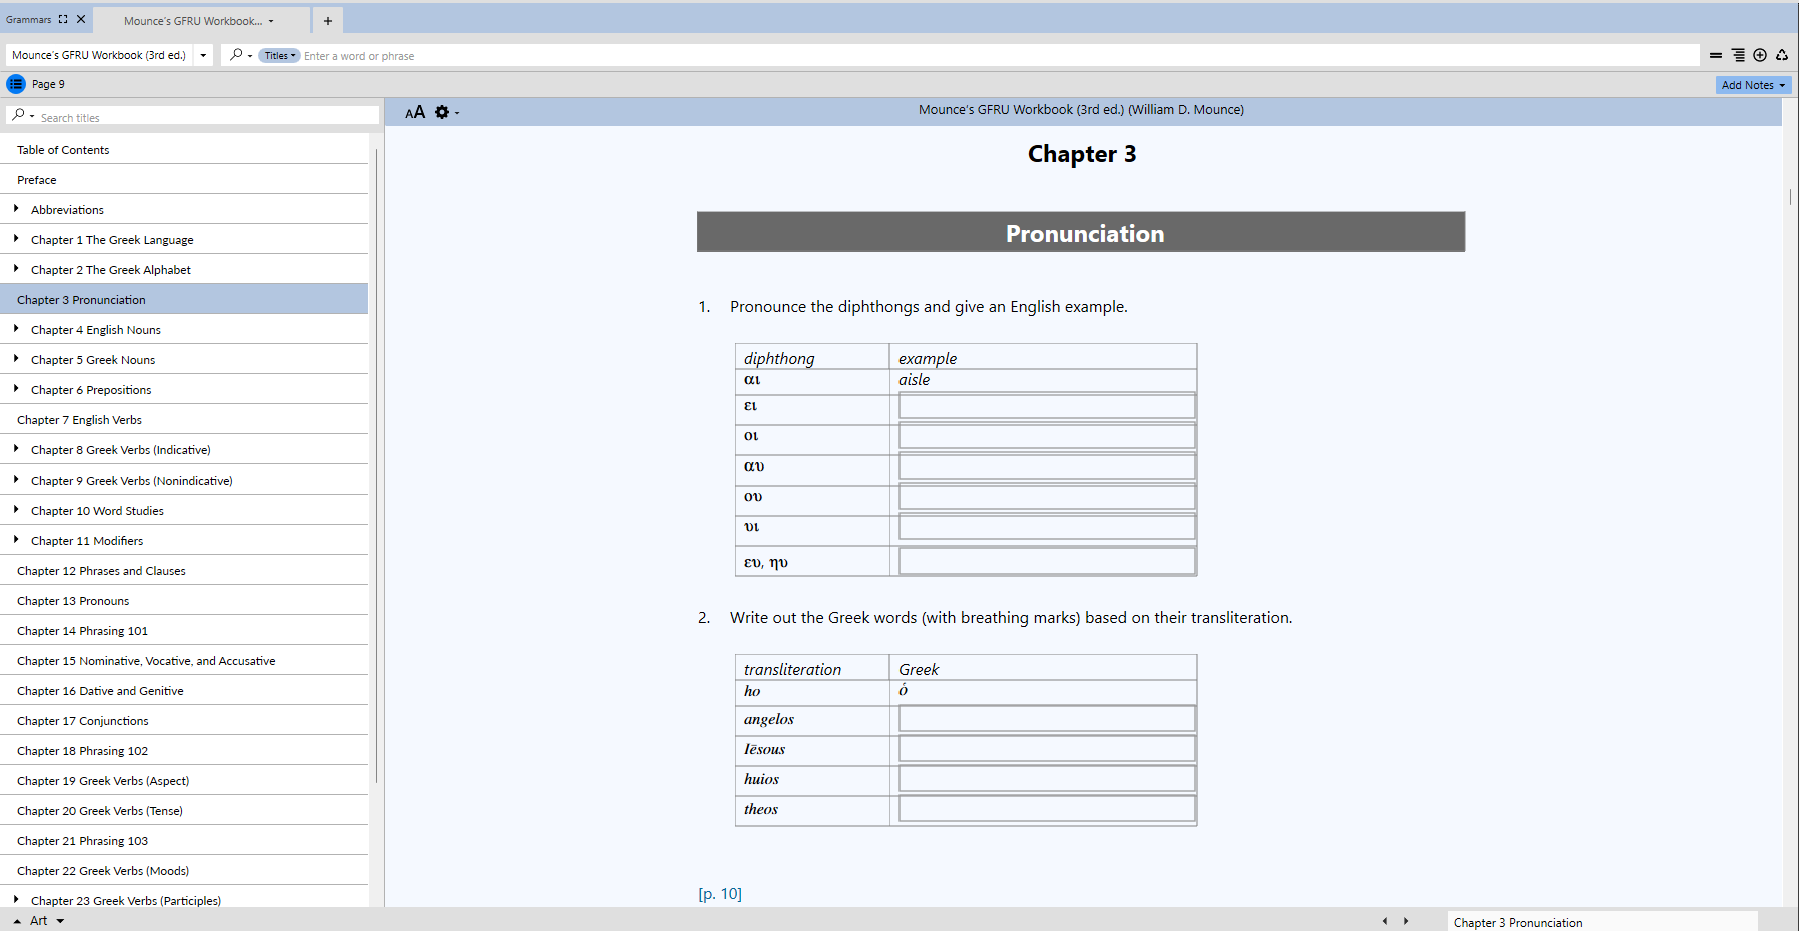Viewport: 1800px width, 932px height.
Task: Click the Search titles input field
Action: point(208,117)
